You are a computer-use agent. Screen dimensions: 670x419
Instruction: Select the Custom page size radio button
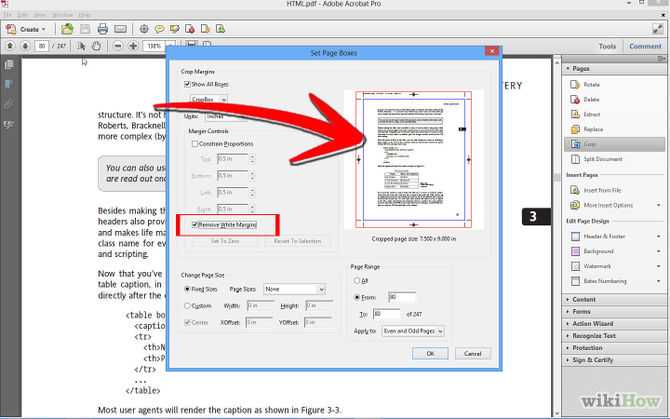(x=187, y=306)
